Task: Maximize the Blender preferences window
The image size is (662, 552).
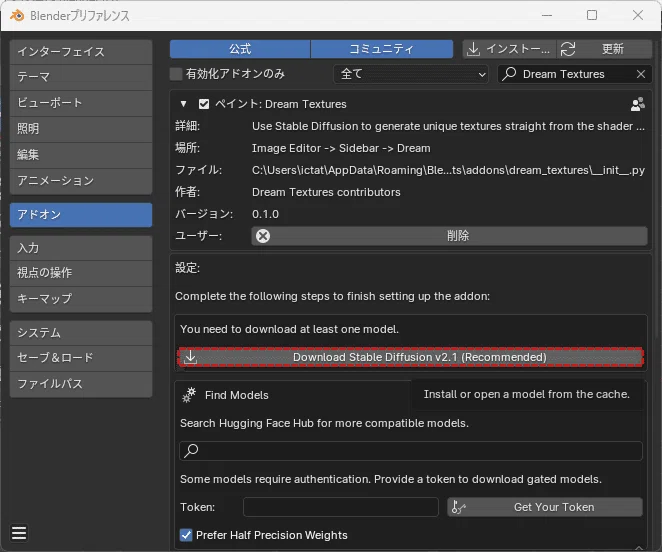Action: click(x=592, y=16)
